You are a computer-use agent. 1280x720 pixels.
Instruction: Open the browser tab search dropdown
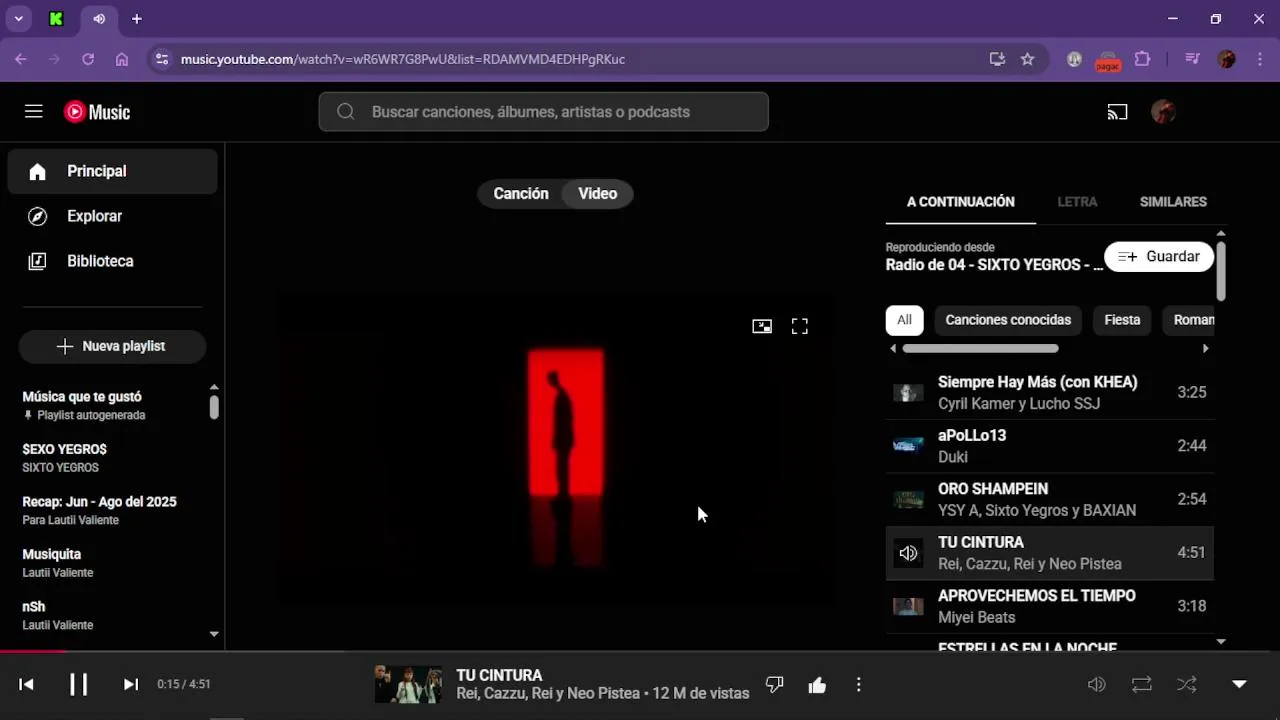[x=18, y=19]
